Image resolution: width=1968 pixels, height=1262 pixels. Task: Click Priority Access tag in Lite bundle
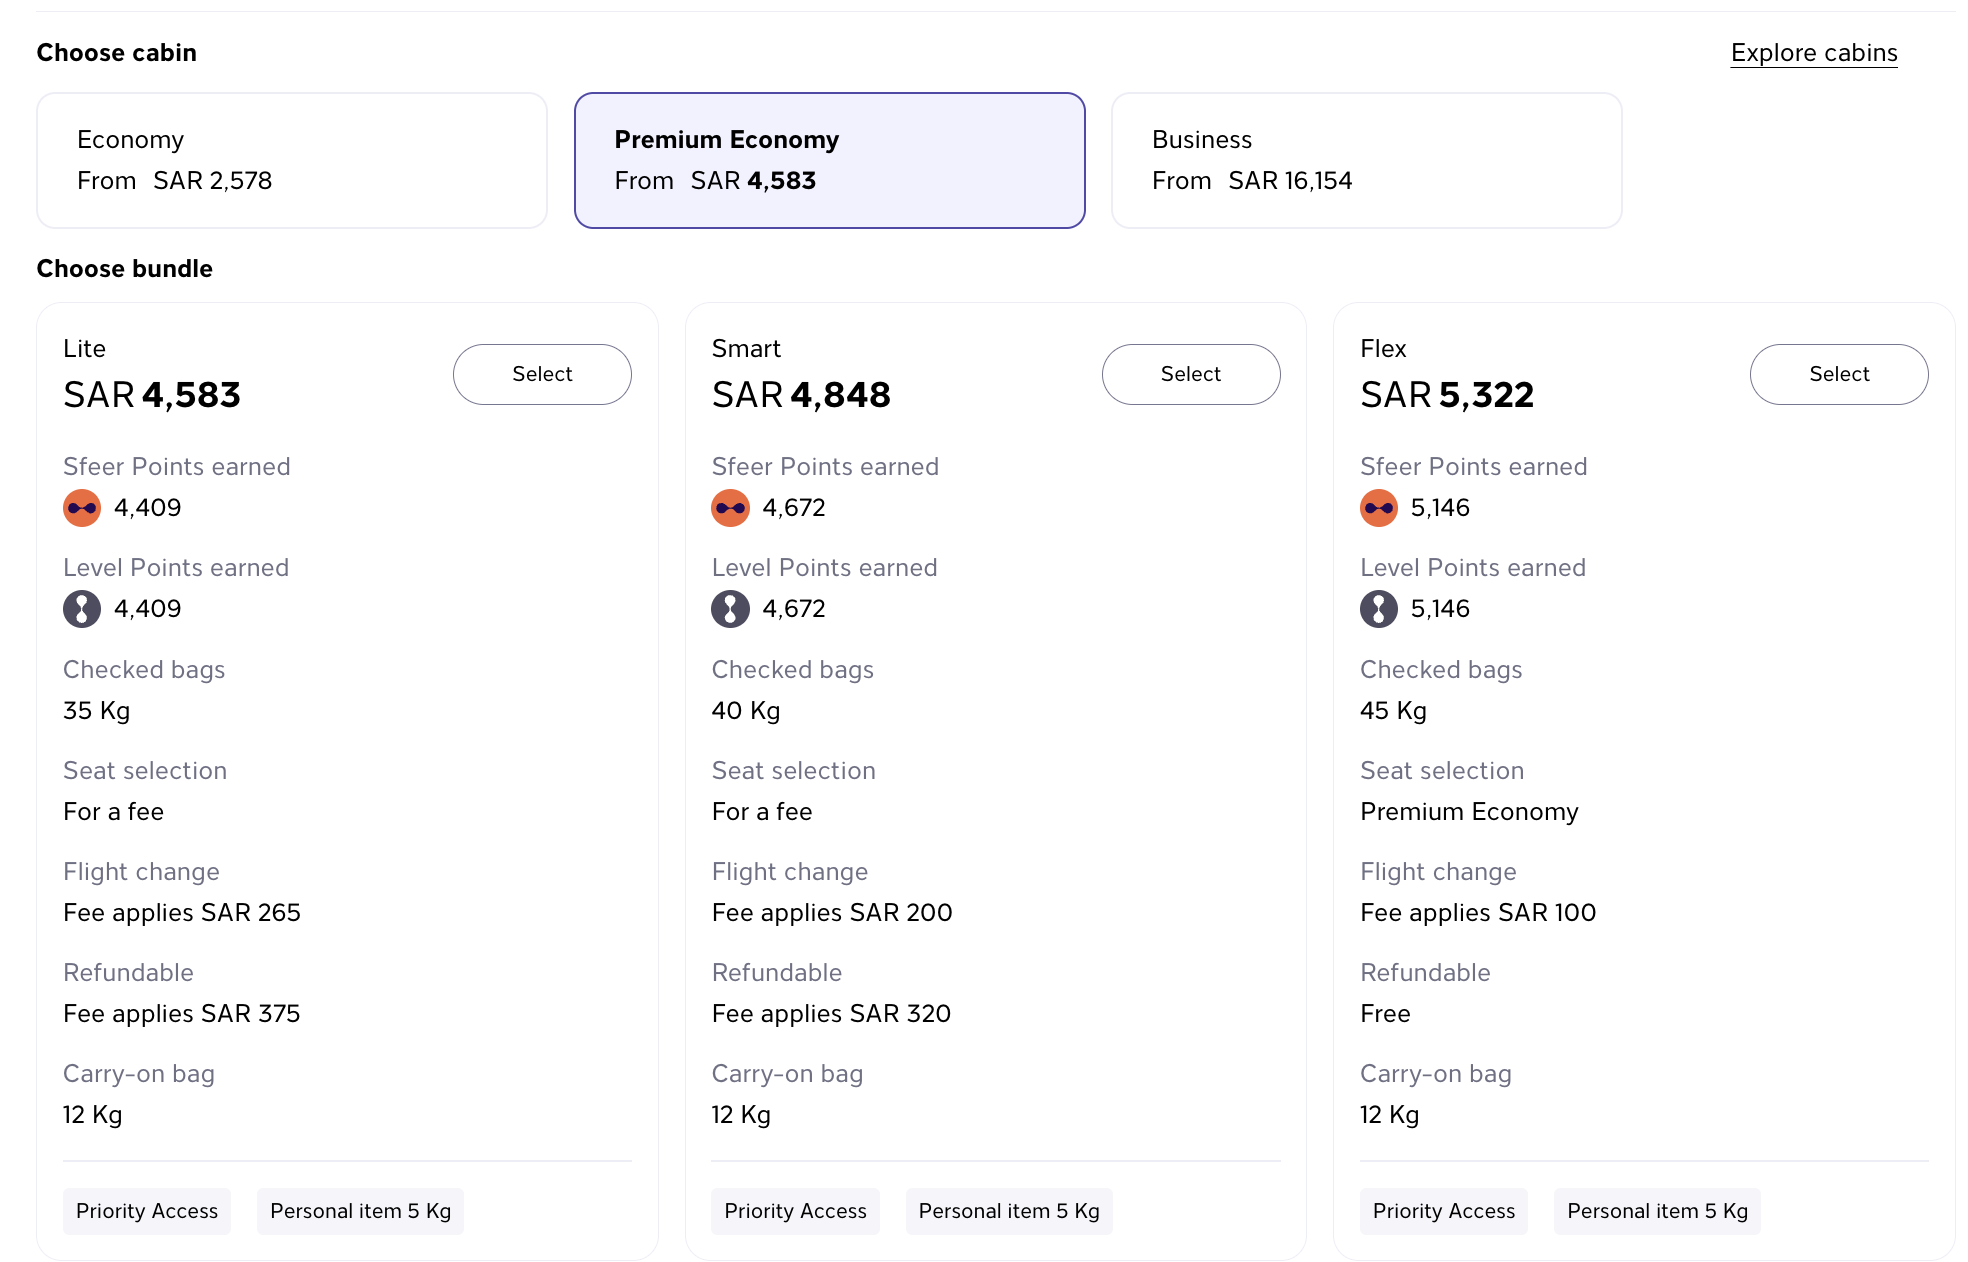coord(147,1211)
